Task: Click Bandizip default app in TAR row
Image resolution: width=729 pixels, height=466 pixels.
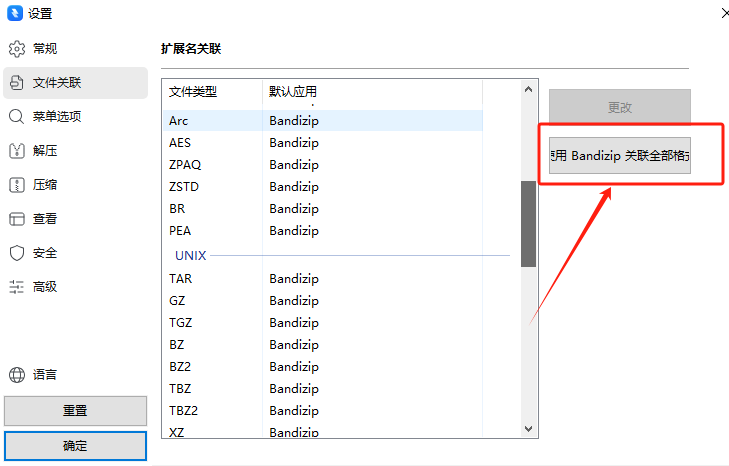Action: 294,279
